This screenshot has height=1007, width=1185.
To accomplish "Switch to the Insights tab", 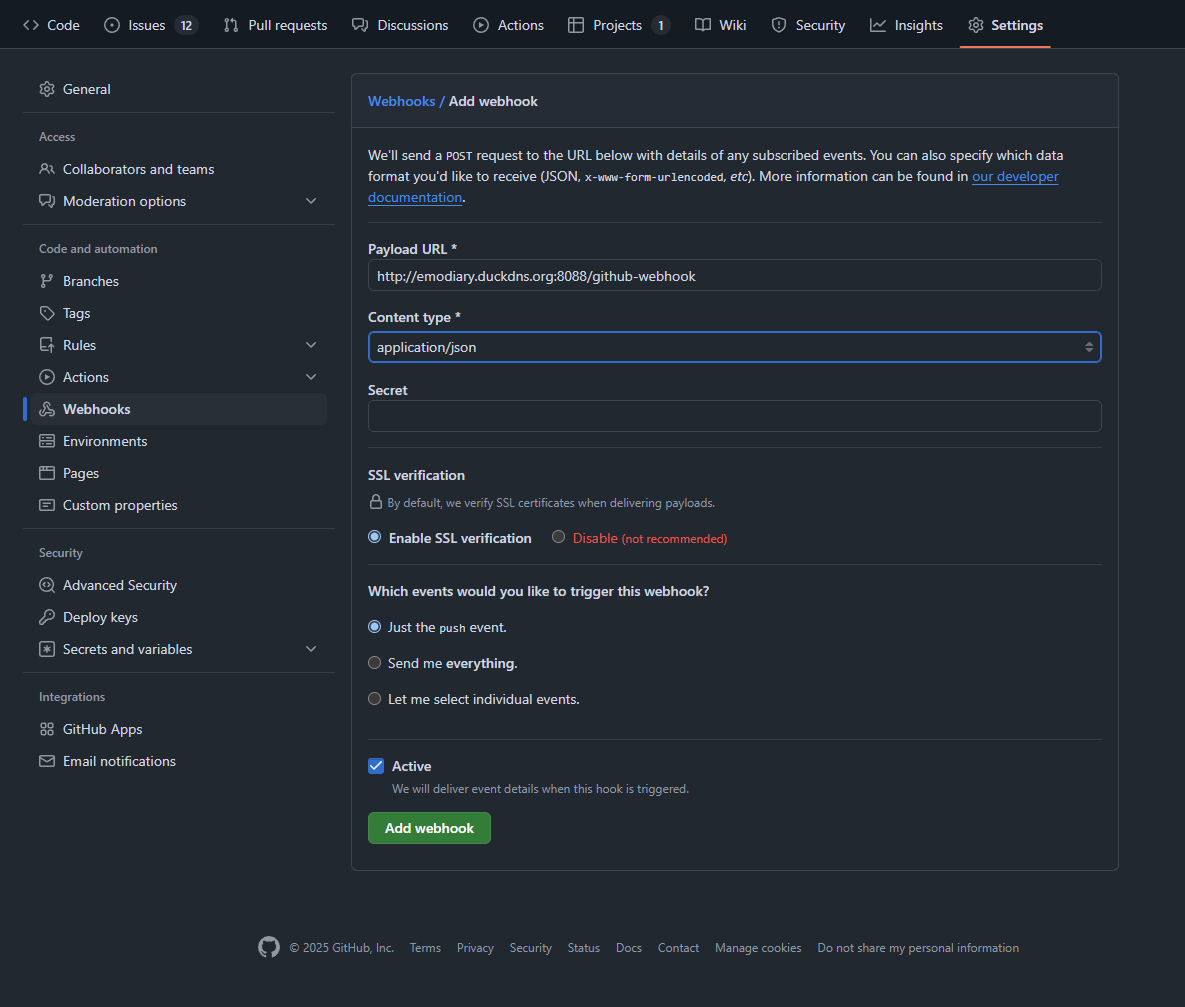I will [906, 24].
